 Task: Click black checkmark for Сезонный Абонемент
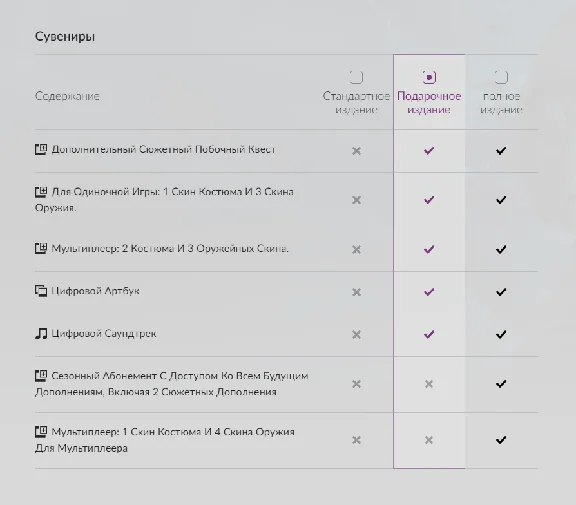(501, 384)
